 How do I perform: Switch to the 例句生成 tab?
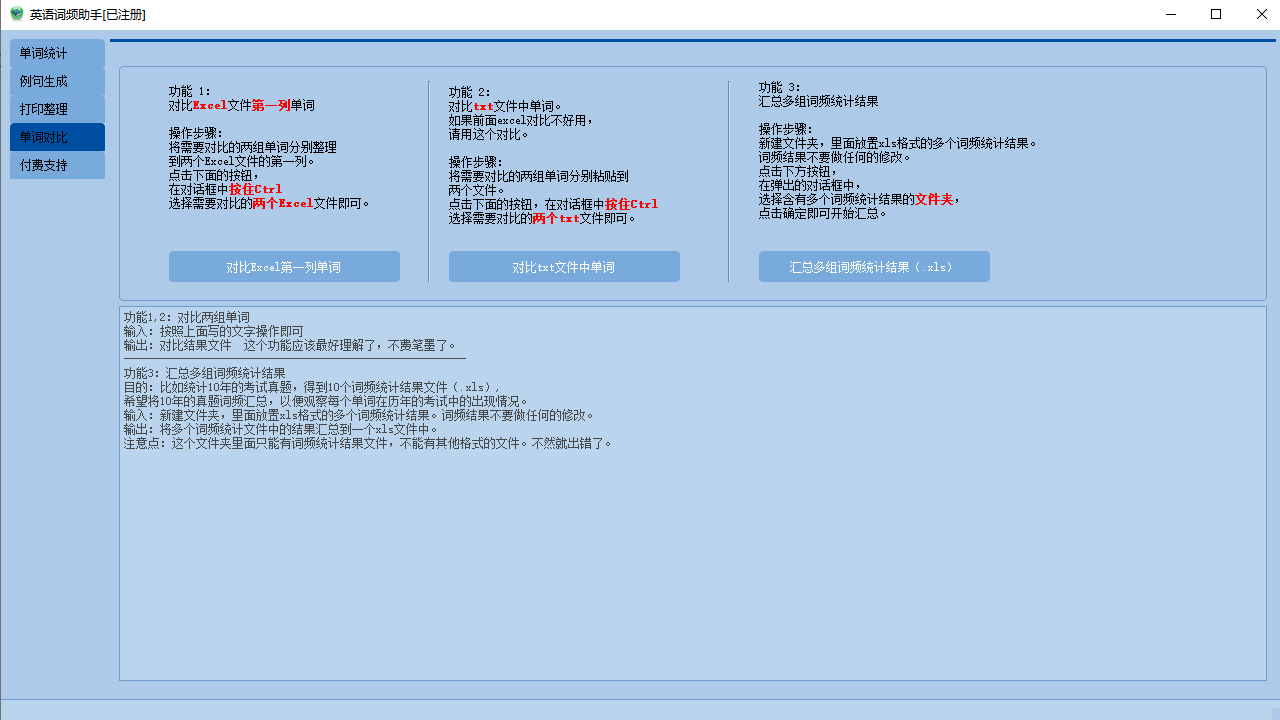point(56,80)
